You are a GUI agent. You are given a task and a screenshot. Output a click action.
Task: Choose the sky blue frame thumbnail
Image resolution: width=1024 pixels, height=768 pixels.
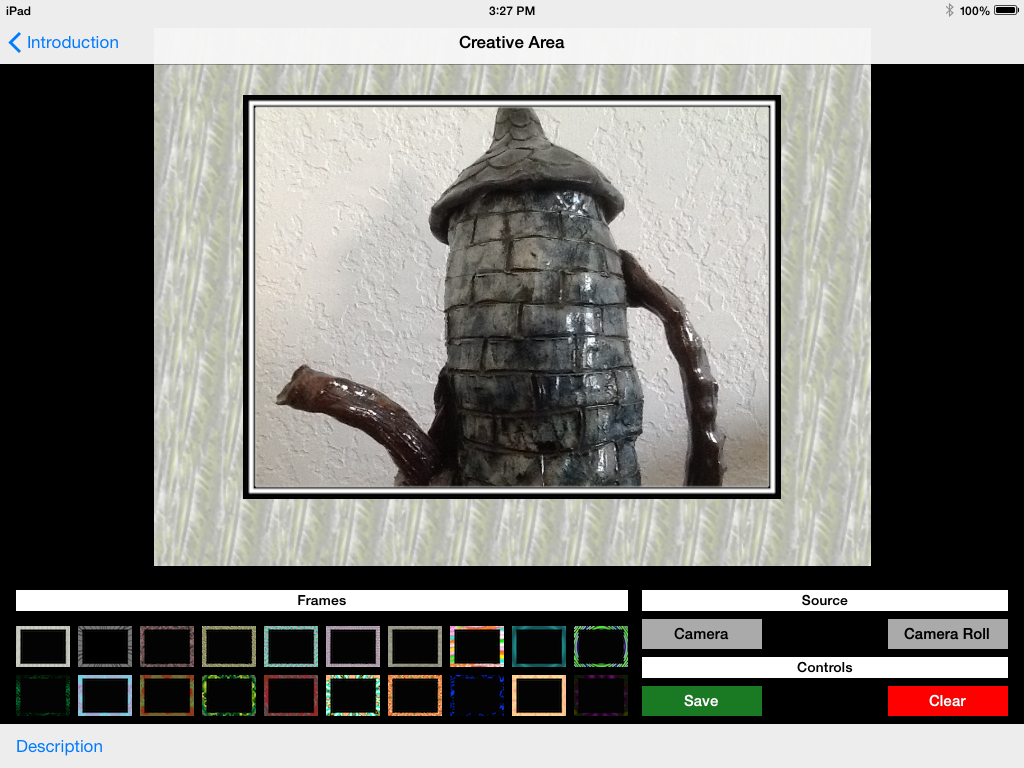click(105, 696)
